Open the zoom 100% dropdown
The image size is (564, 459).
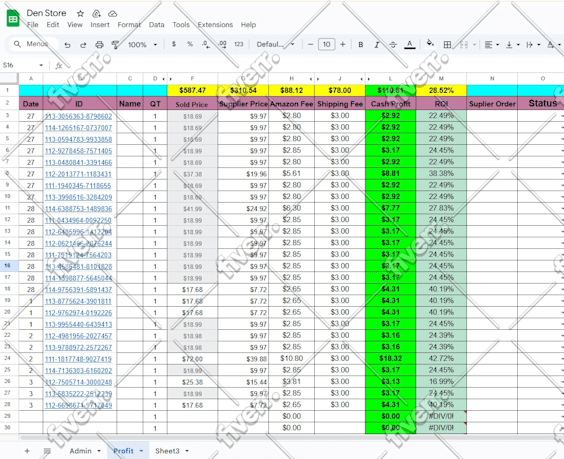[x=143, y=45]
